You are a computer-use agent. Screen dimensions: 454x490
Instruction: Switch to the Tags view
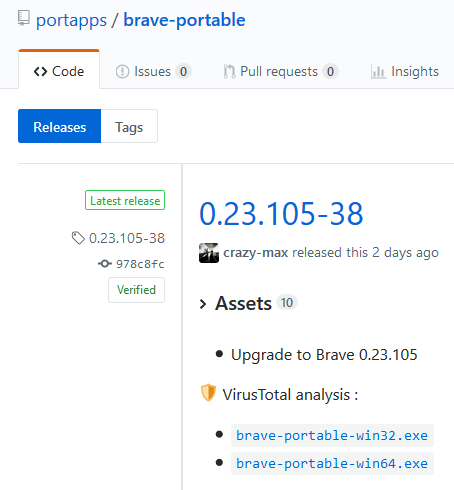[129, 126]
